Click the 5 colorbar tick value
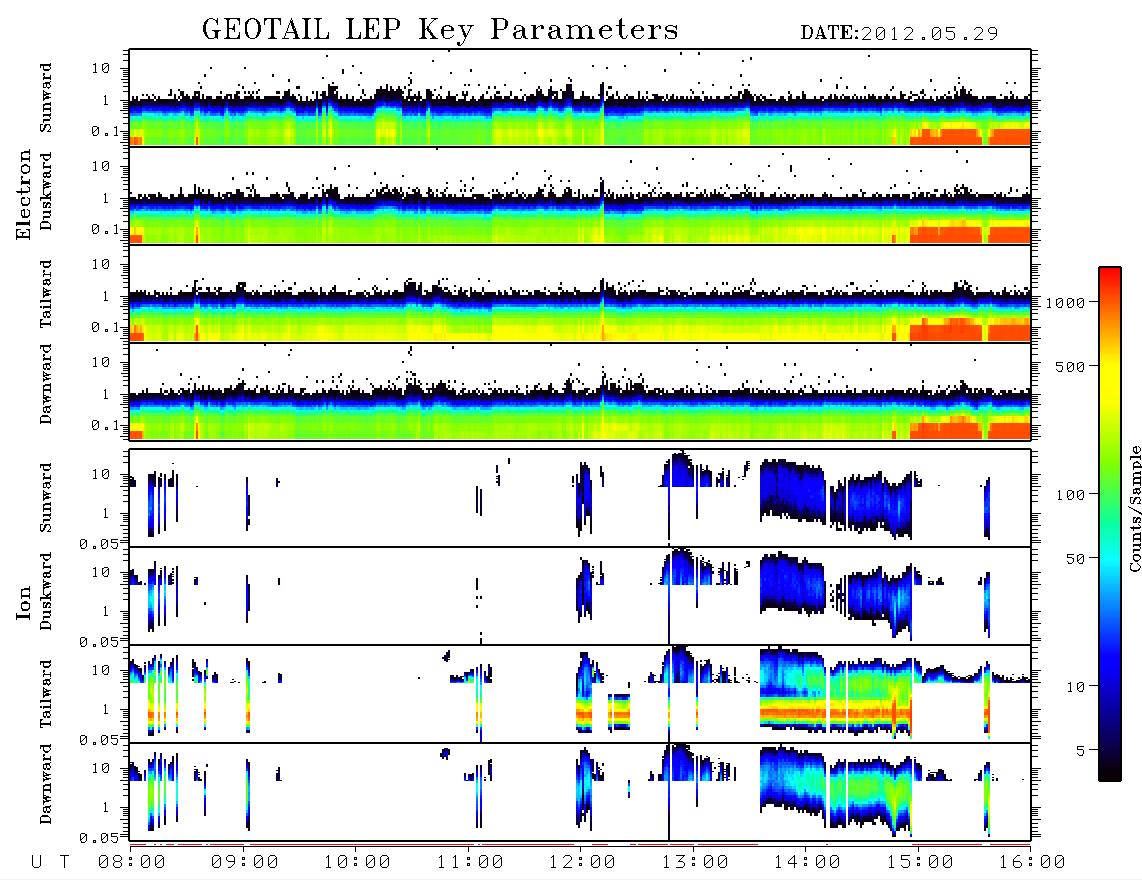The width and height of the screenshot is (1142, 880). click(x=1080, y=751)
